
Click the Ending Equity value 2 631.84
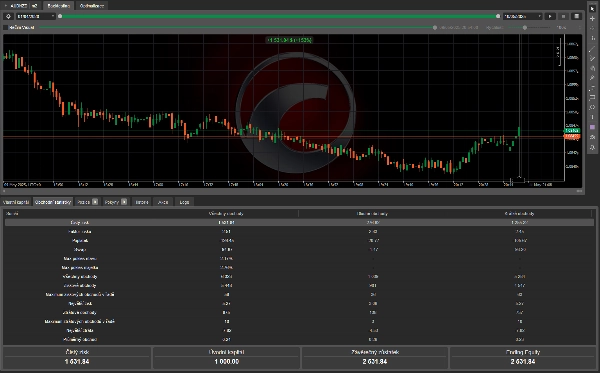click(x=522, y=362)
